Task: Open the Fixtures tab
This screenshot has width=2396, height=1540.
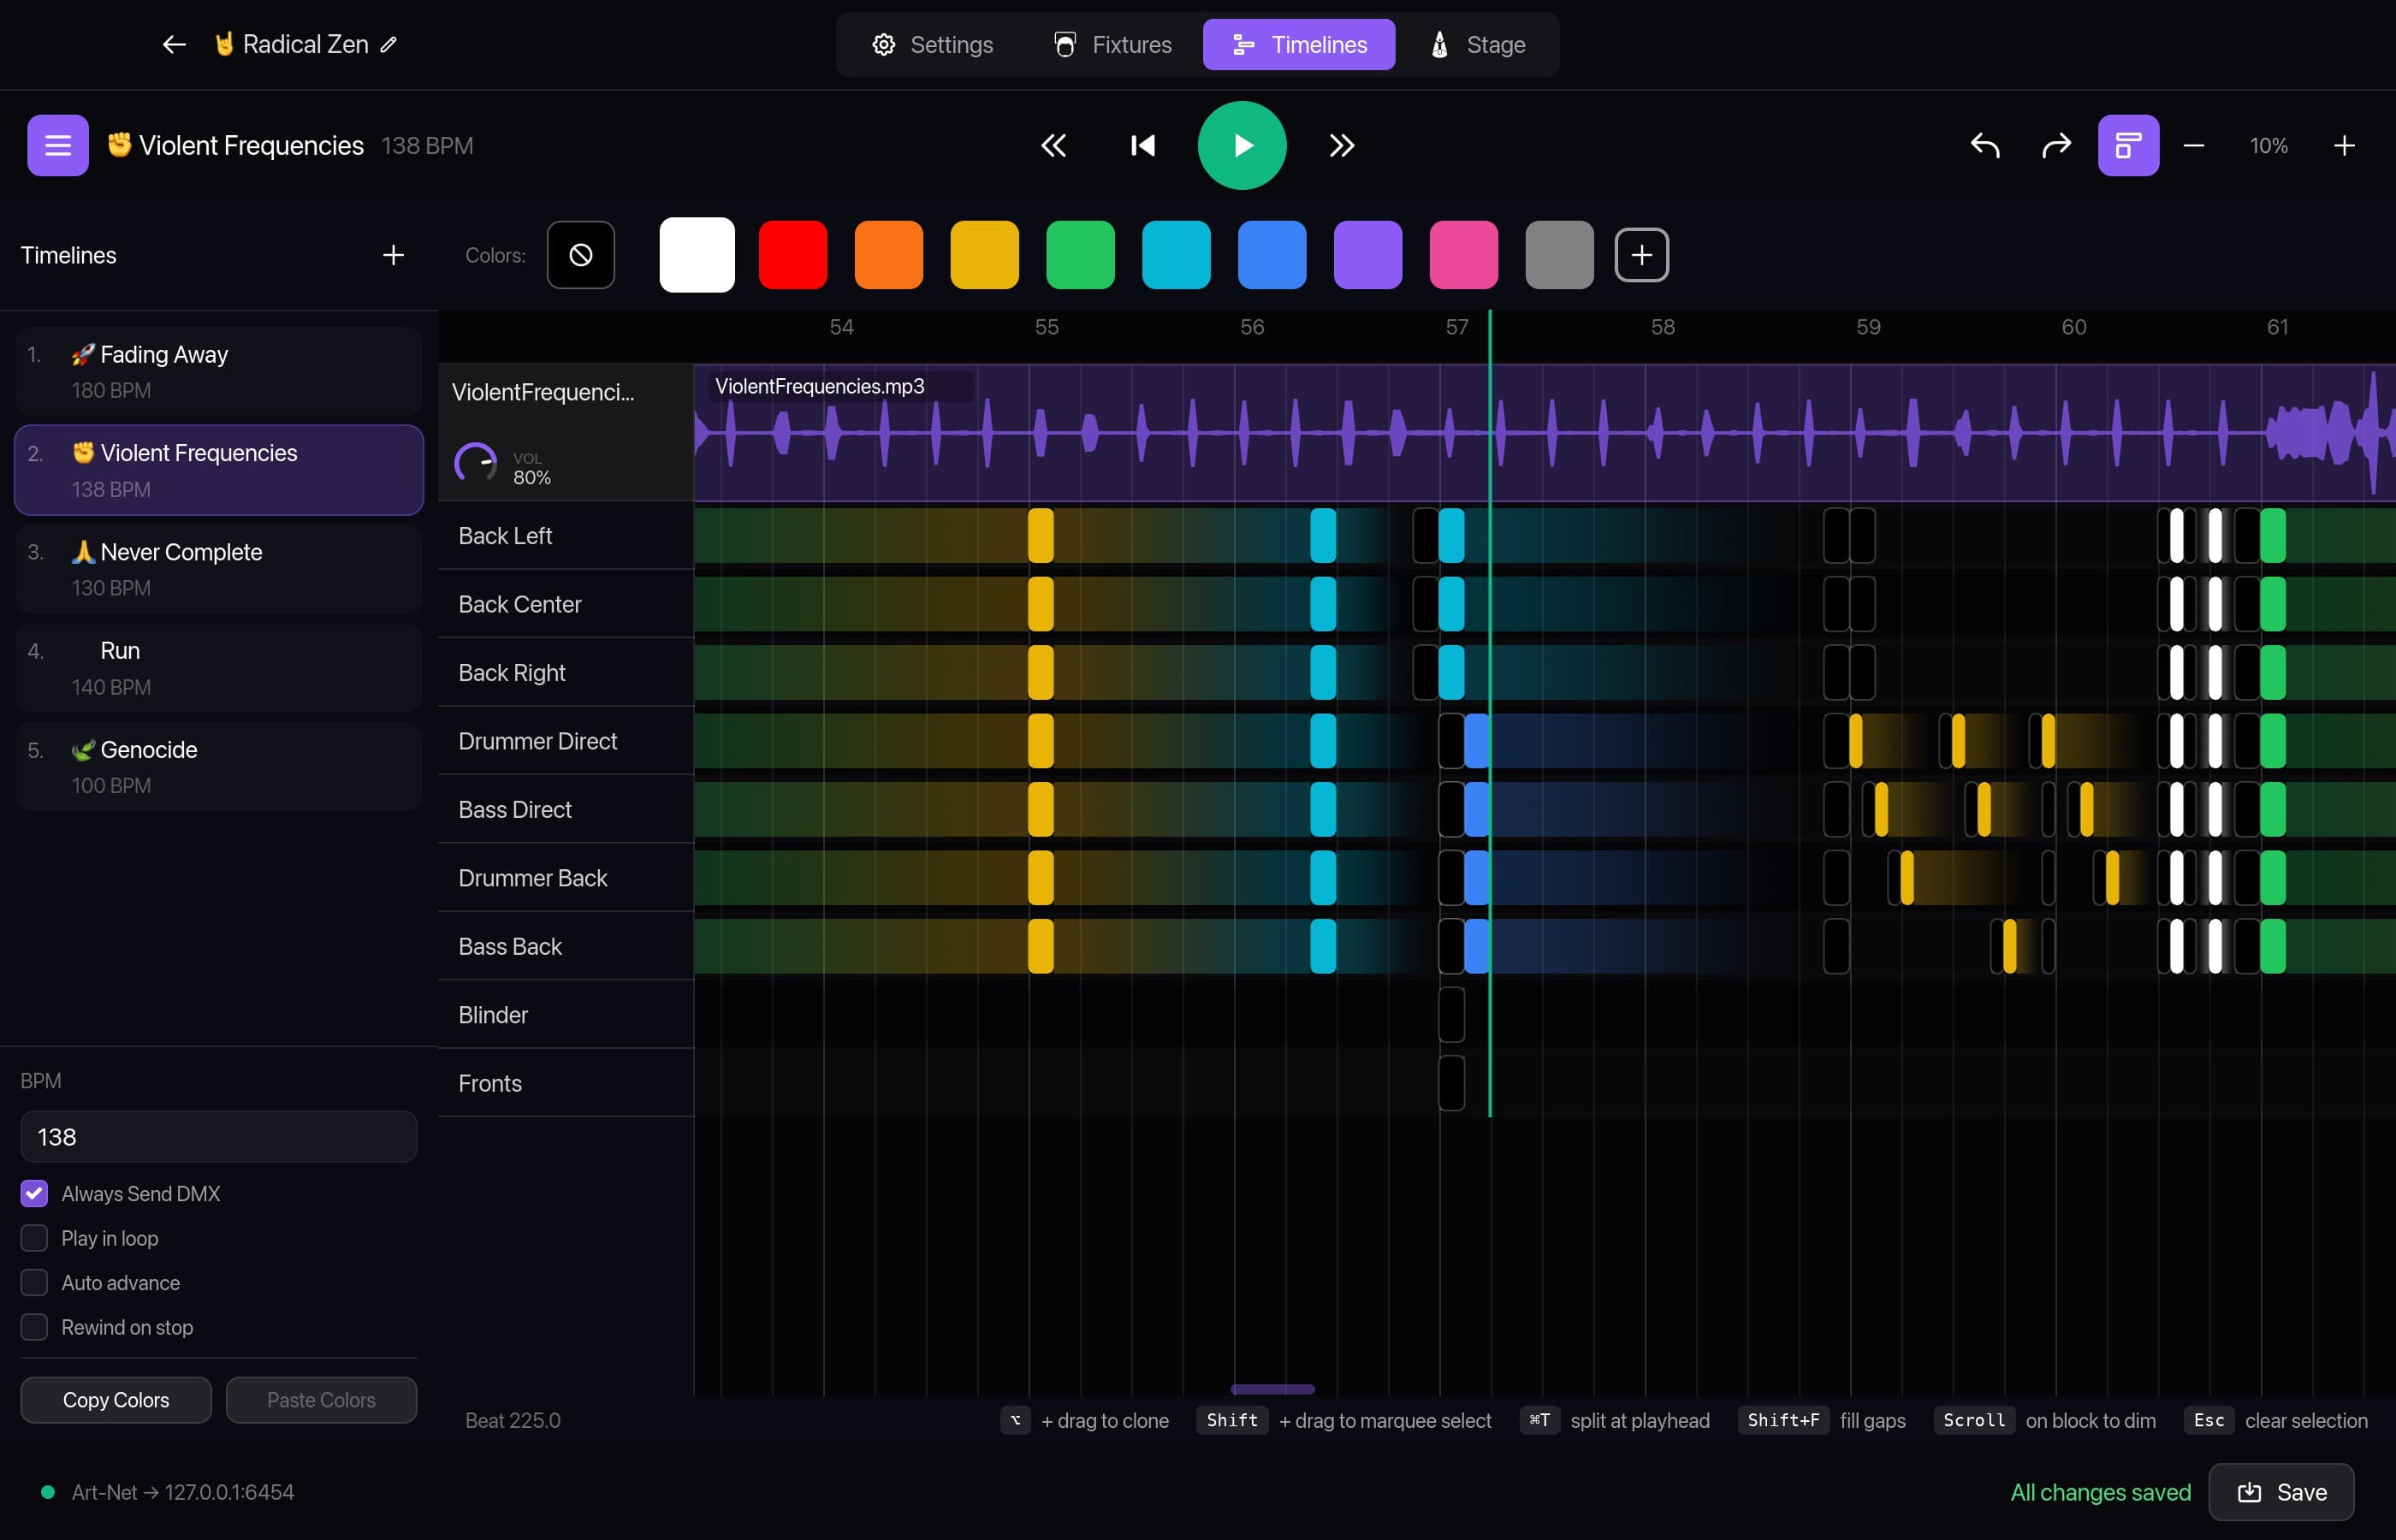Action: point(1112,45)
